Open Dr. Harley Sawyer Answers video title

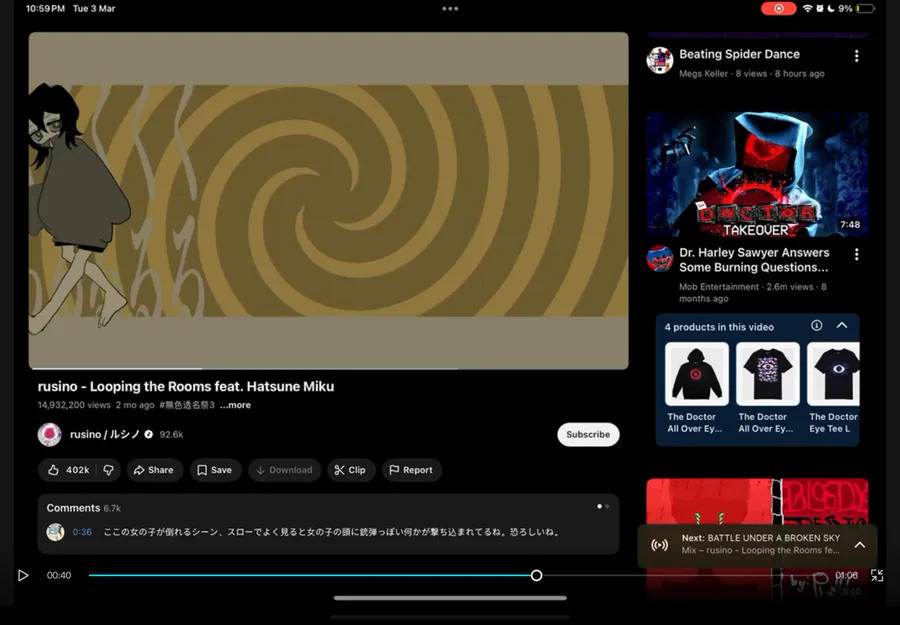coord(754,260)
